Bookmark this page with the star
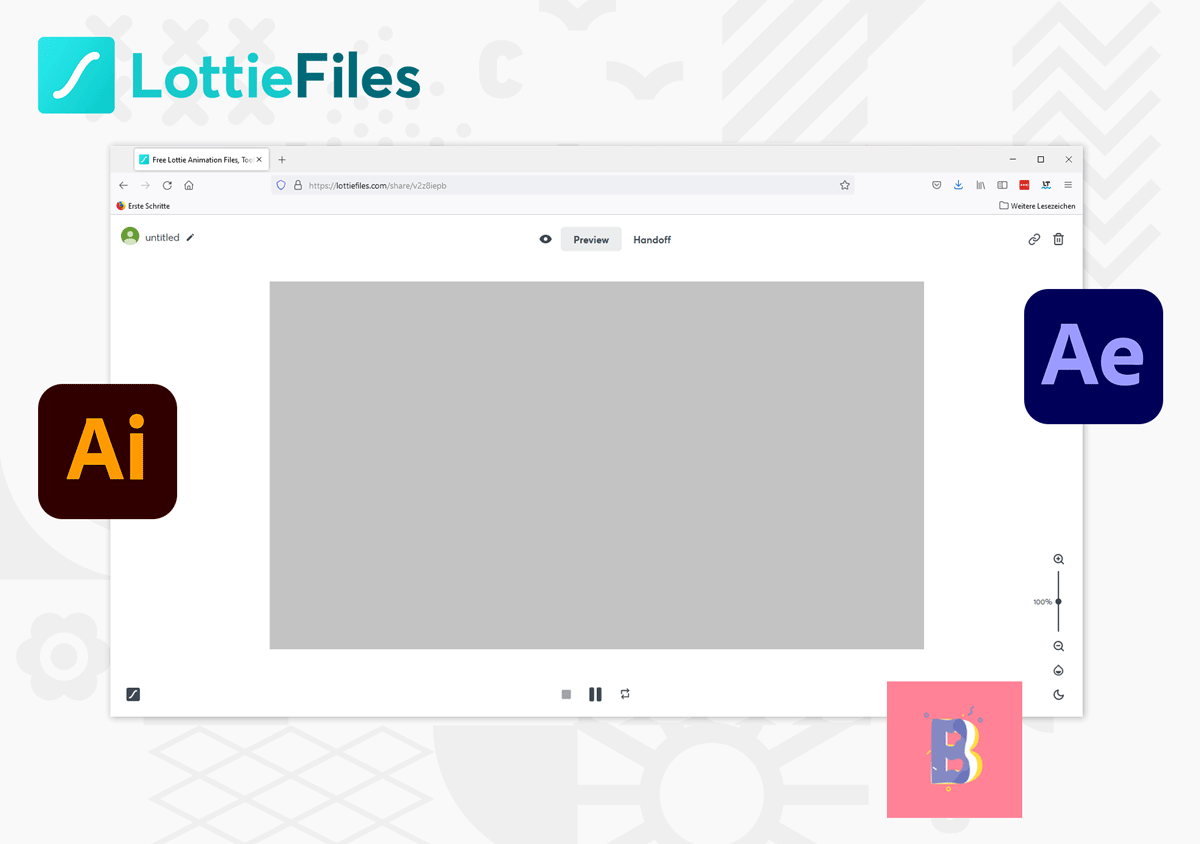 click(845, 185)
